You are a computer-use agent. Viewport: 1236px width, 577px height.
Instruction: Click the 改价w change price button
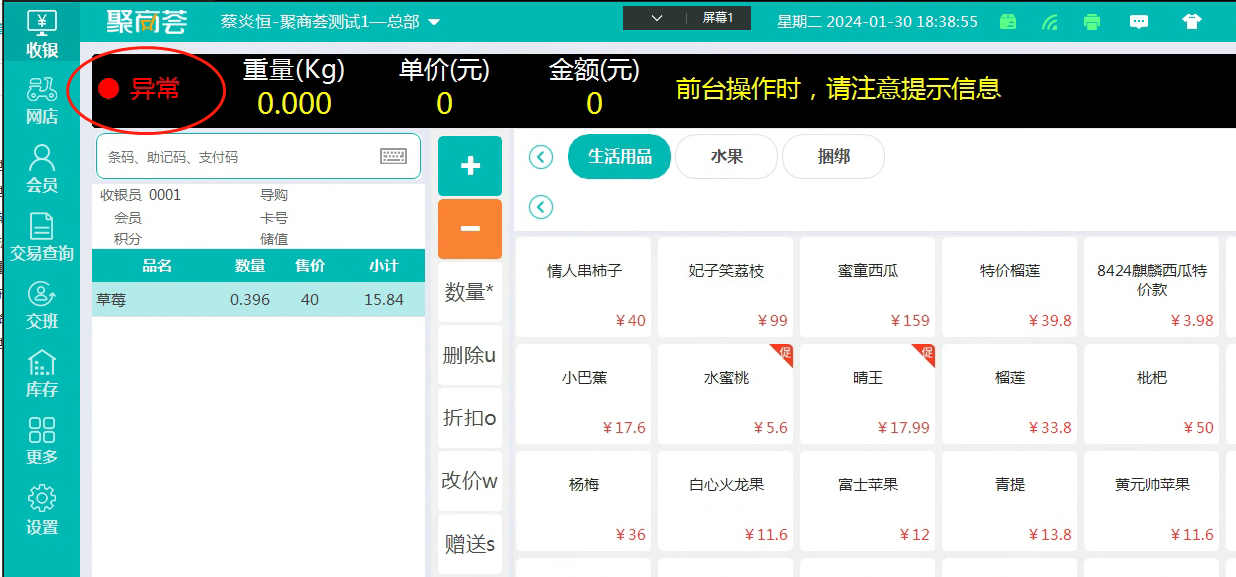[470, 481]
